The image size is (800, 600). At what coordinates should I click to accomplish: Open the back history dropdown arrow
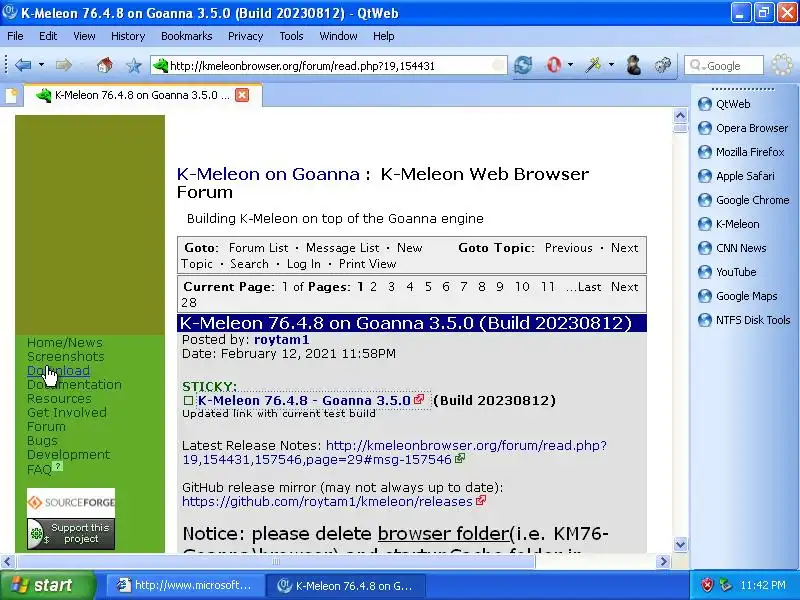[x=41, y=65]
